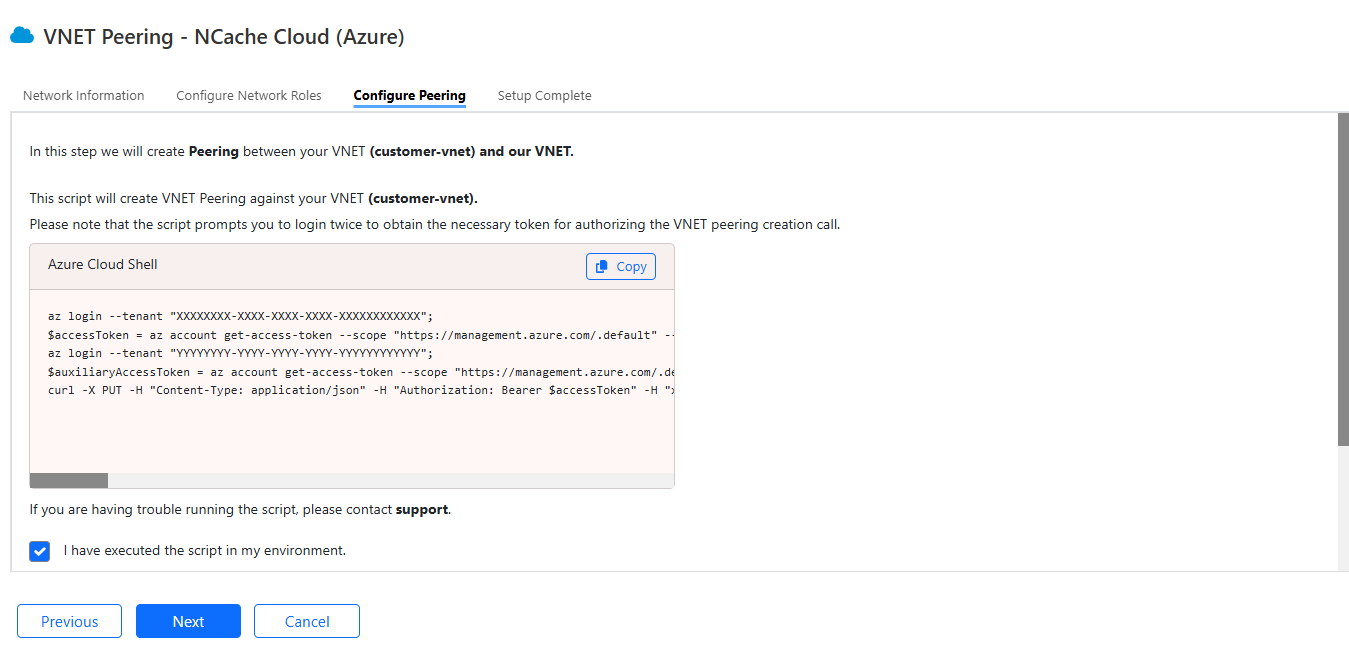Click the horizontal scrollbar thumb in the script box

point(69,481)
